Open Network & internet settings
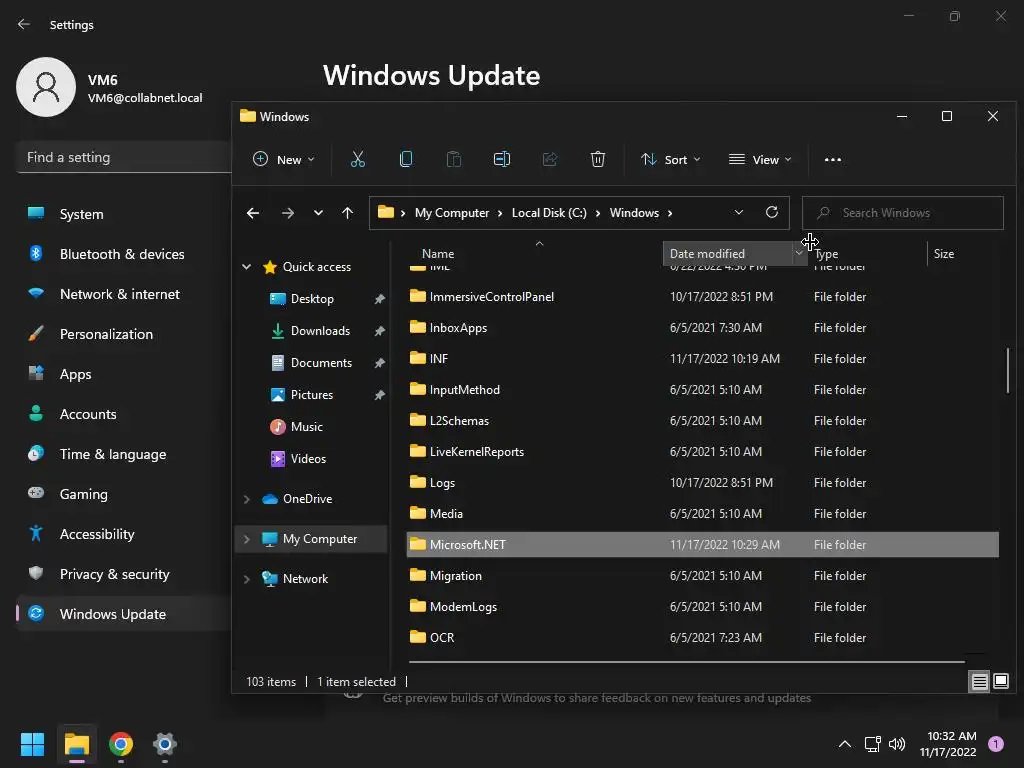Viewport: 1024px width, 768px height. tap(124, 294)
